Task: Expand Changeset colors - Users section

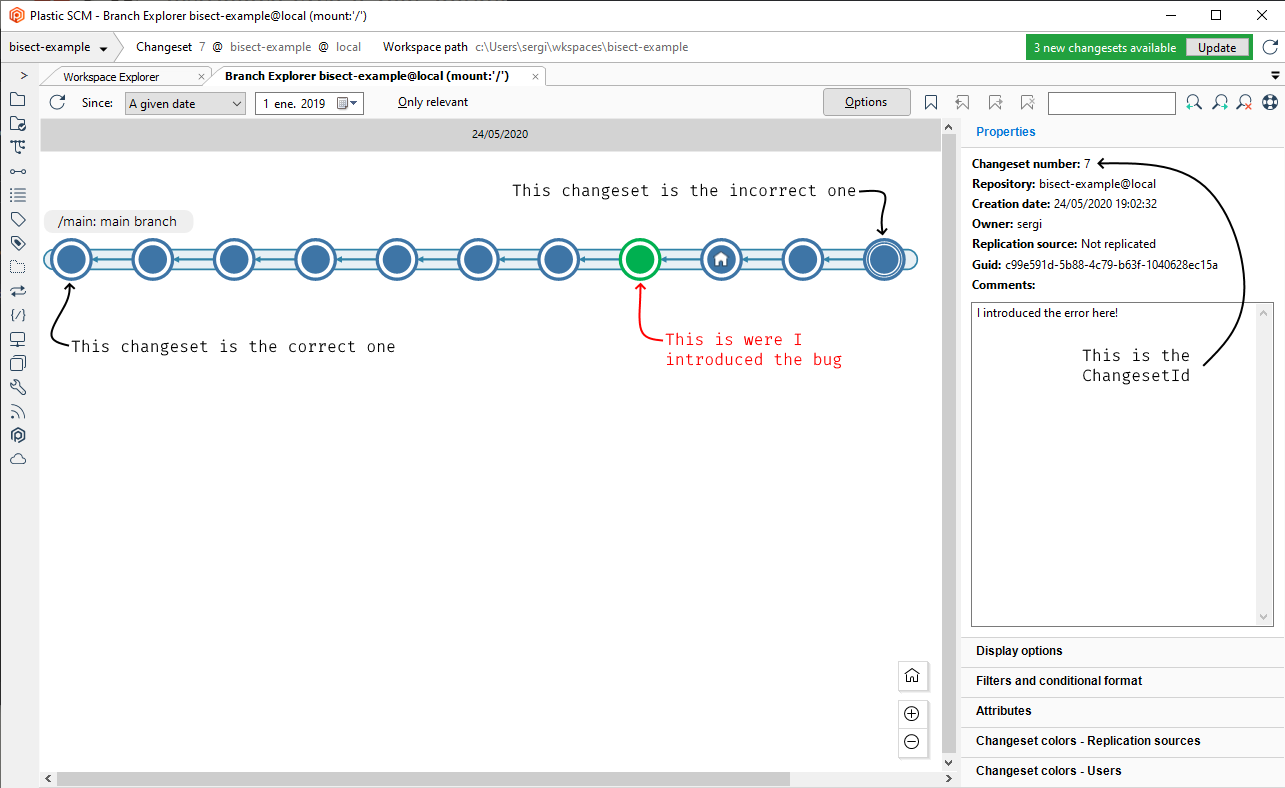Action: (1123, 771)
